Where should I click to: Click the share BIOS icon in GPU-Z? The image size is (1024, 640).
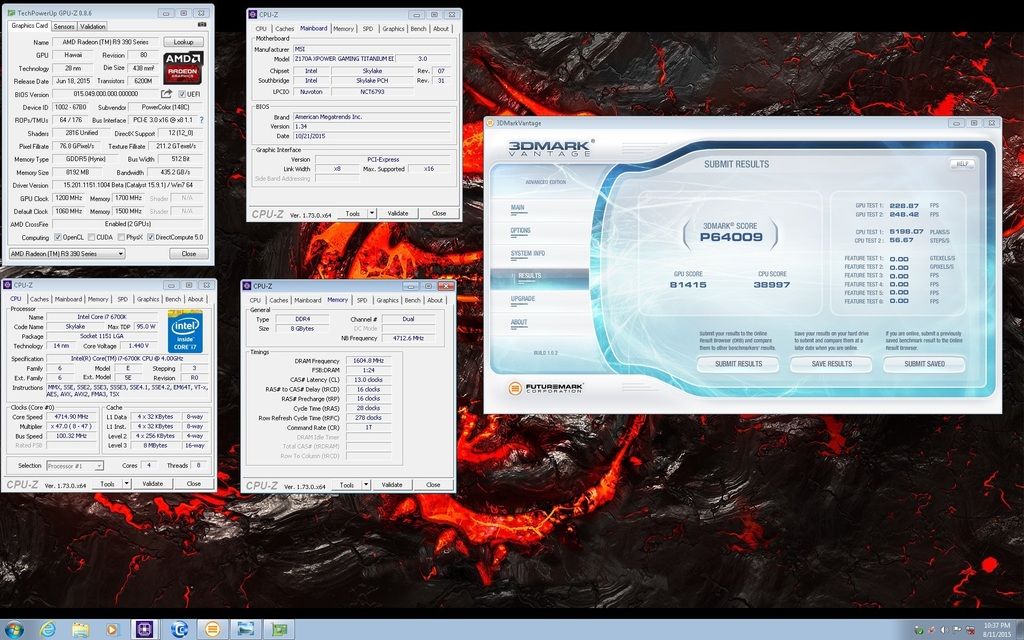(x=167, y=94)
